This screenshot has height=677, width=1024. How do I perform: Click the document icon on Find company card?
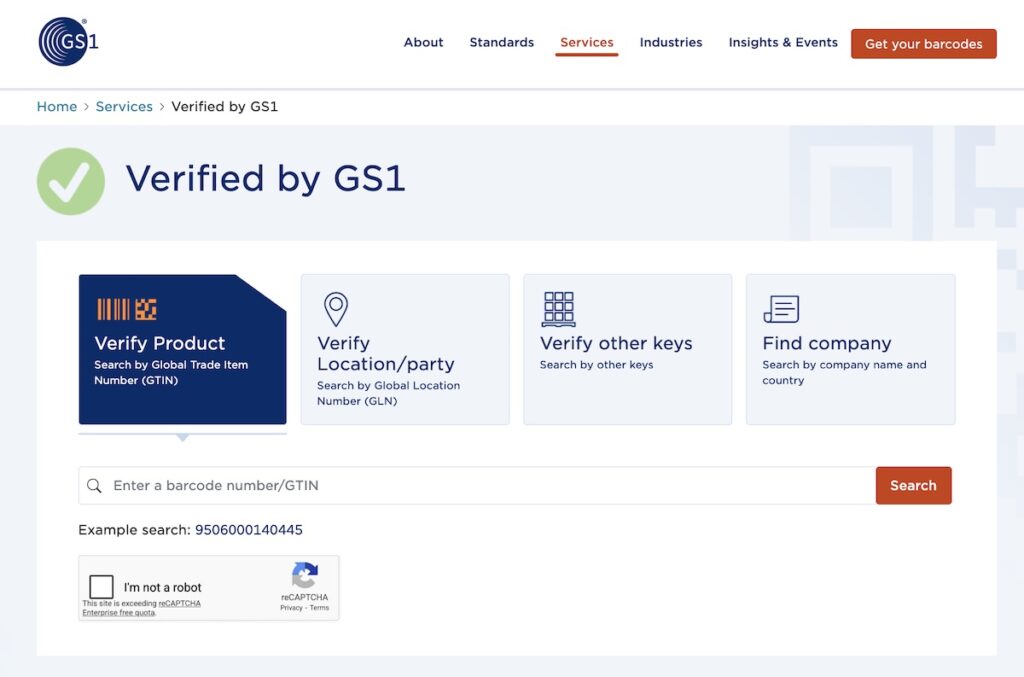[x=781, y=309]
